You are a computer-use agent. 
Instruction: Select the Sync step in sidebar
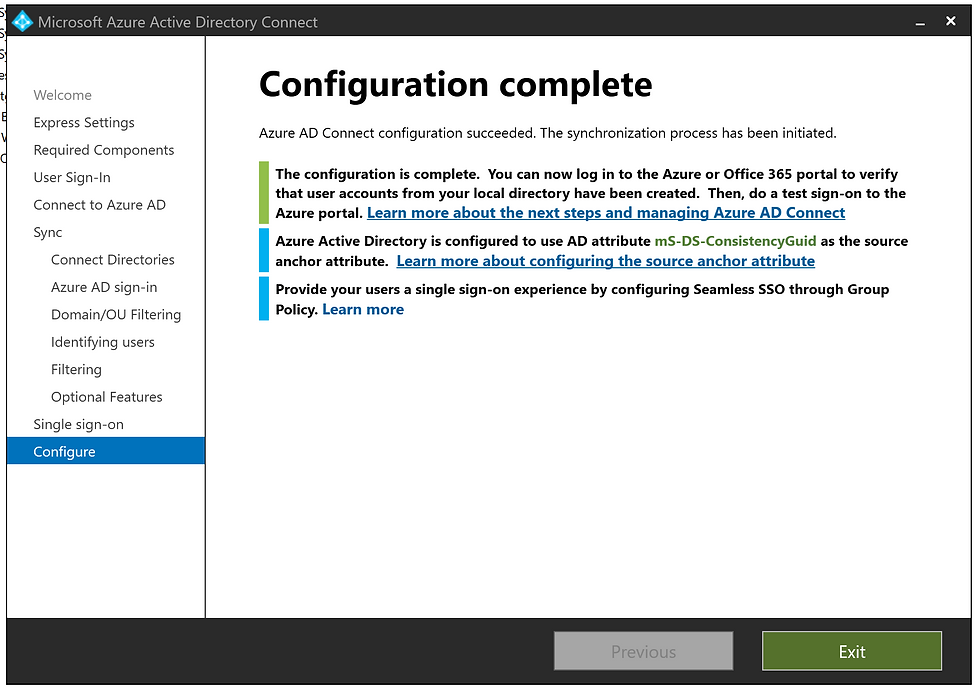click(x=48, y=232)
